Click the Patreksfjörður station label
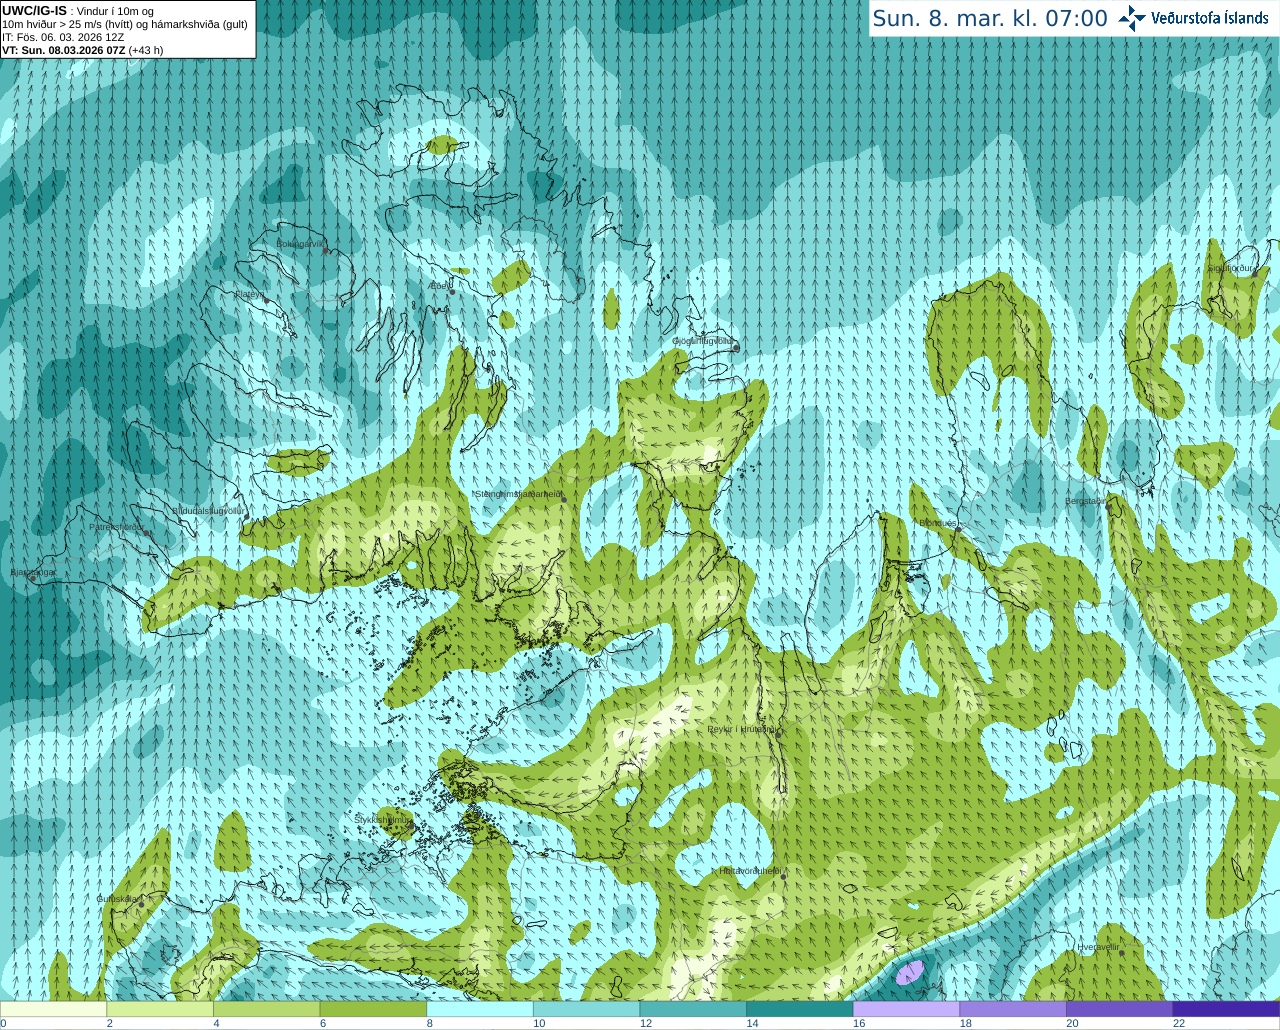Viewport: 1280px width, 1030px height. coord(117,526)
